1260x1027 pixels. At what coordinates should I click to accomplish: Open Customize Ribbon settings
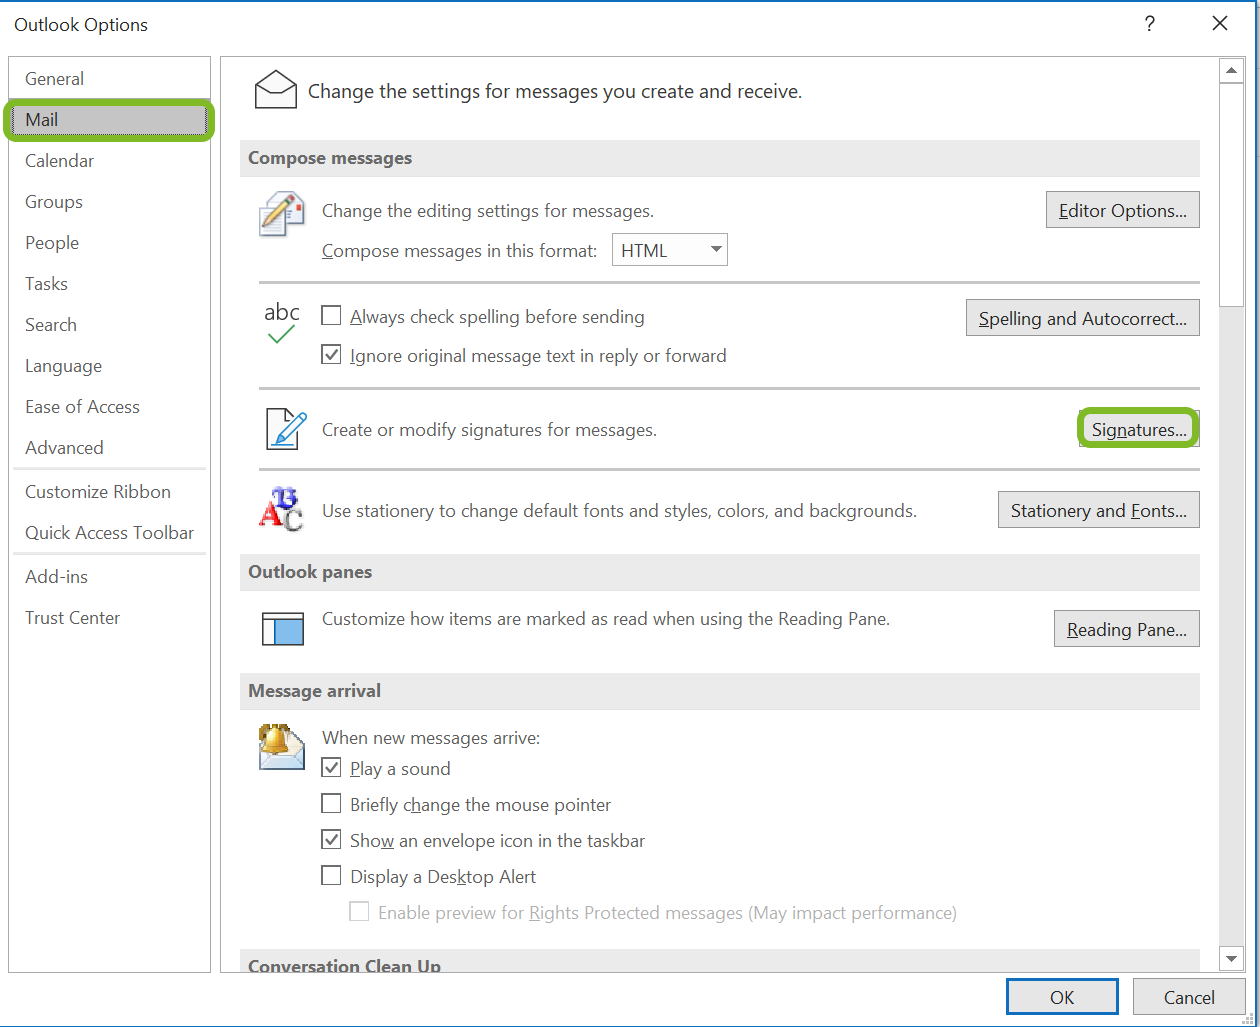coord(109,491)
